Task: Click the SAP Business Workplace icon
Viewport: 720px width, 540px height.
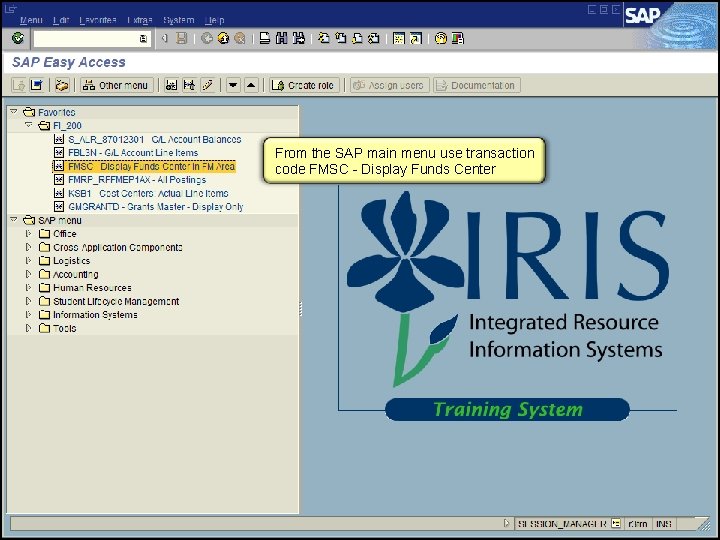Action: click(x=62, y=85)
